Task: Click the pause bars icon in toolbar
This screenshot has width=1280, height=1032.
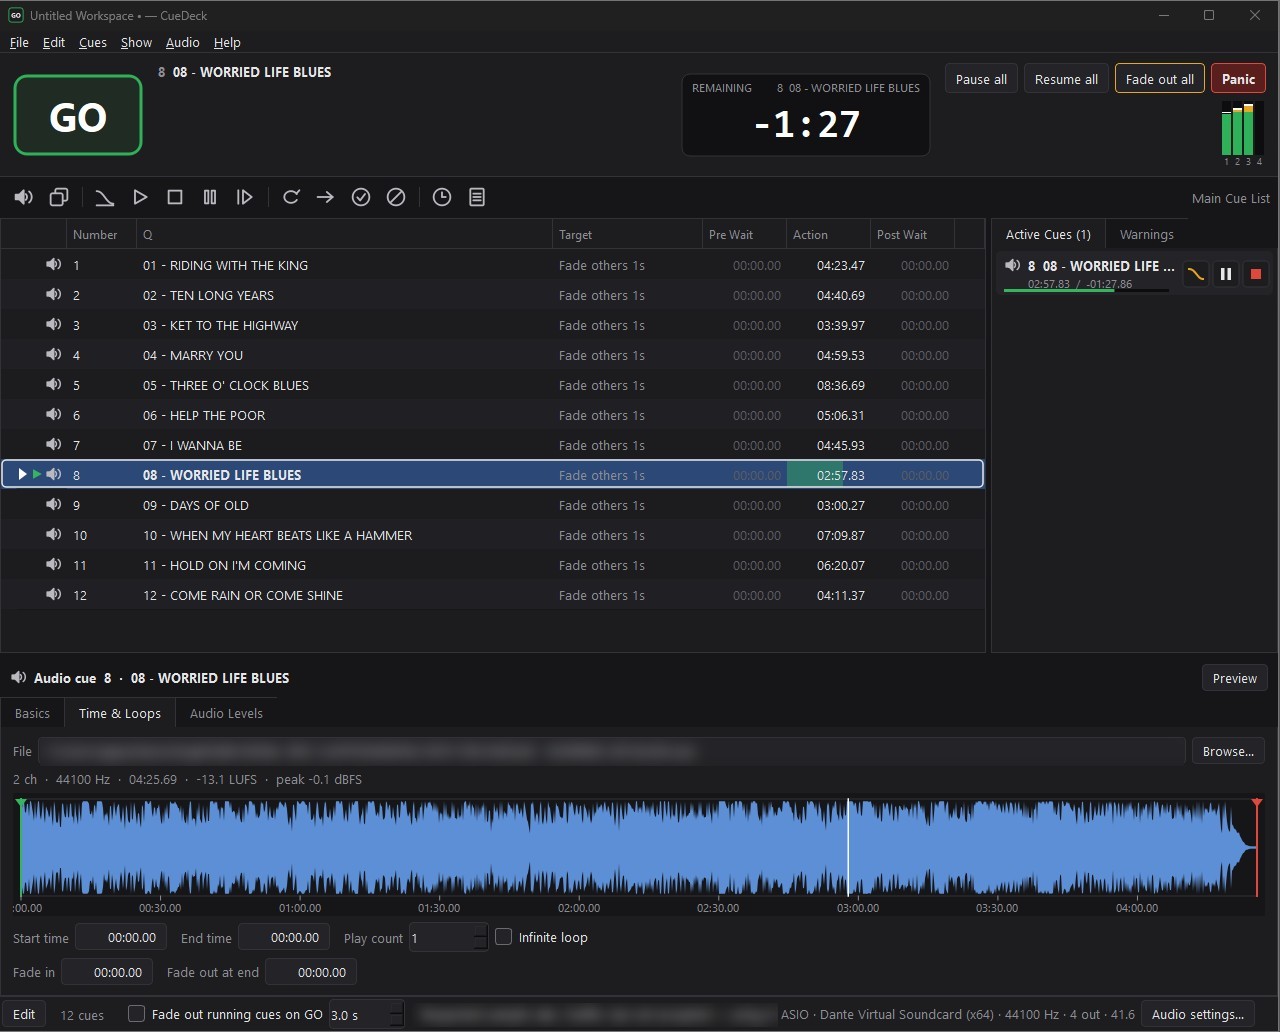Action: point(210,197)
